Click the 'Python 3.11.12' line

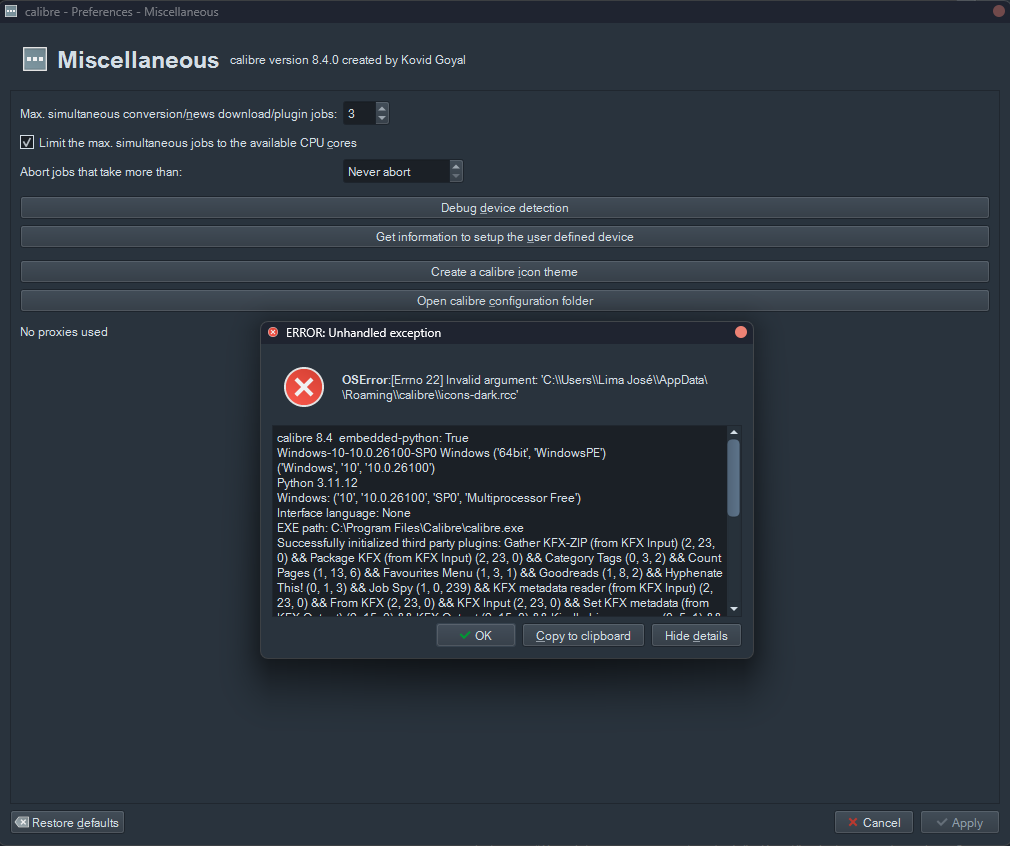click(317, 483)
